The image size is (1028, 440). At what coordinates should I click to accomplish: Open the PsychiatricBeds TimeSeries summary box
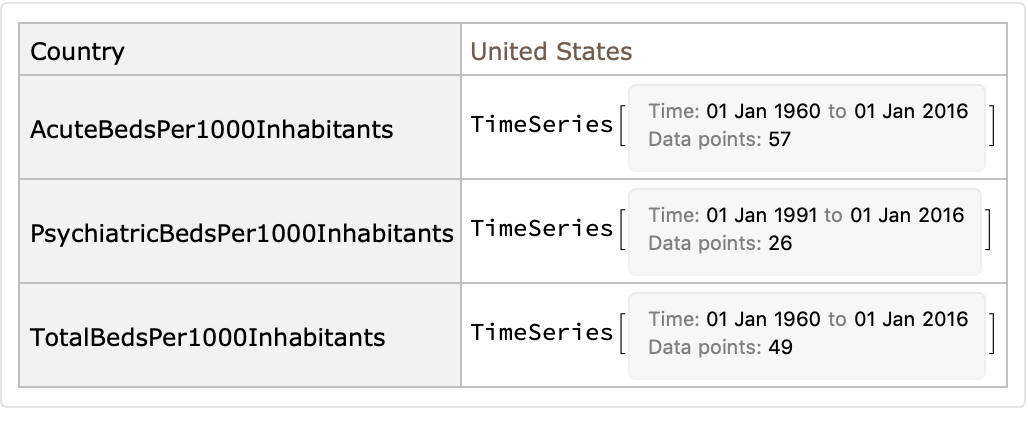(x=804, y=230)
